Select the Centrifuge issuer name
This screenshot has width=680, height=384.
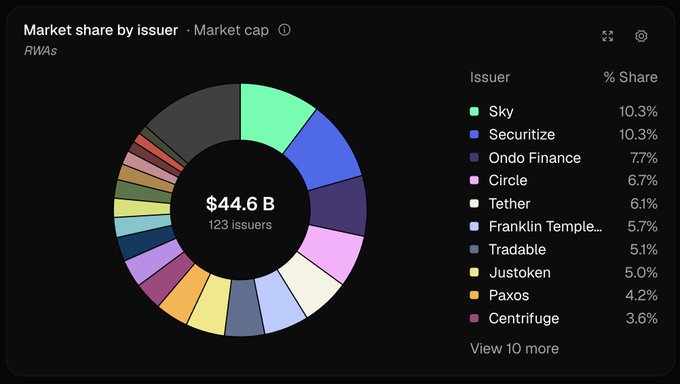pos(524,318)
